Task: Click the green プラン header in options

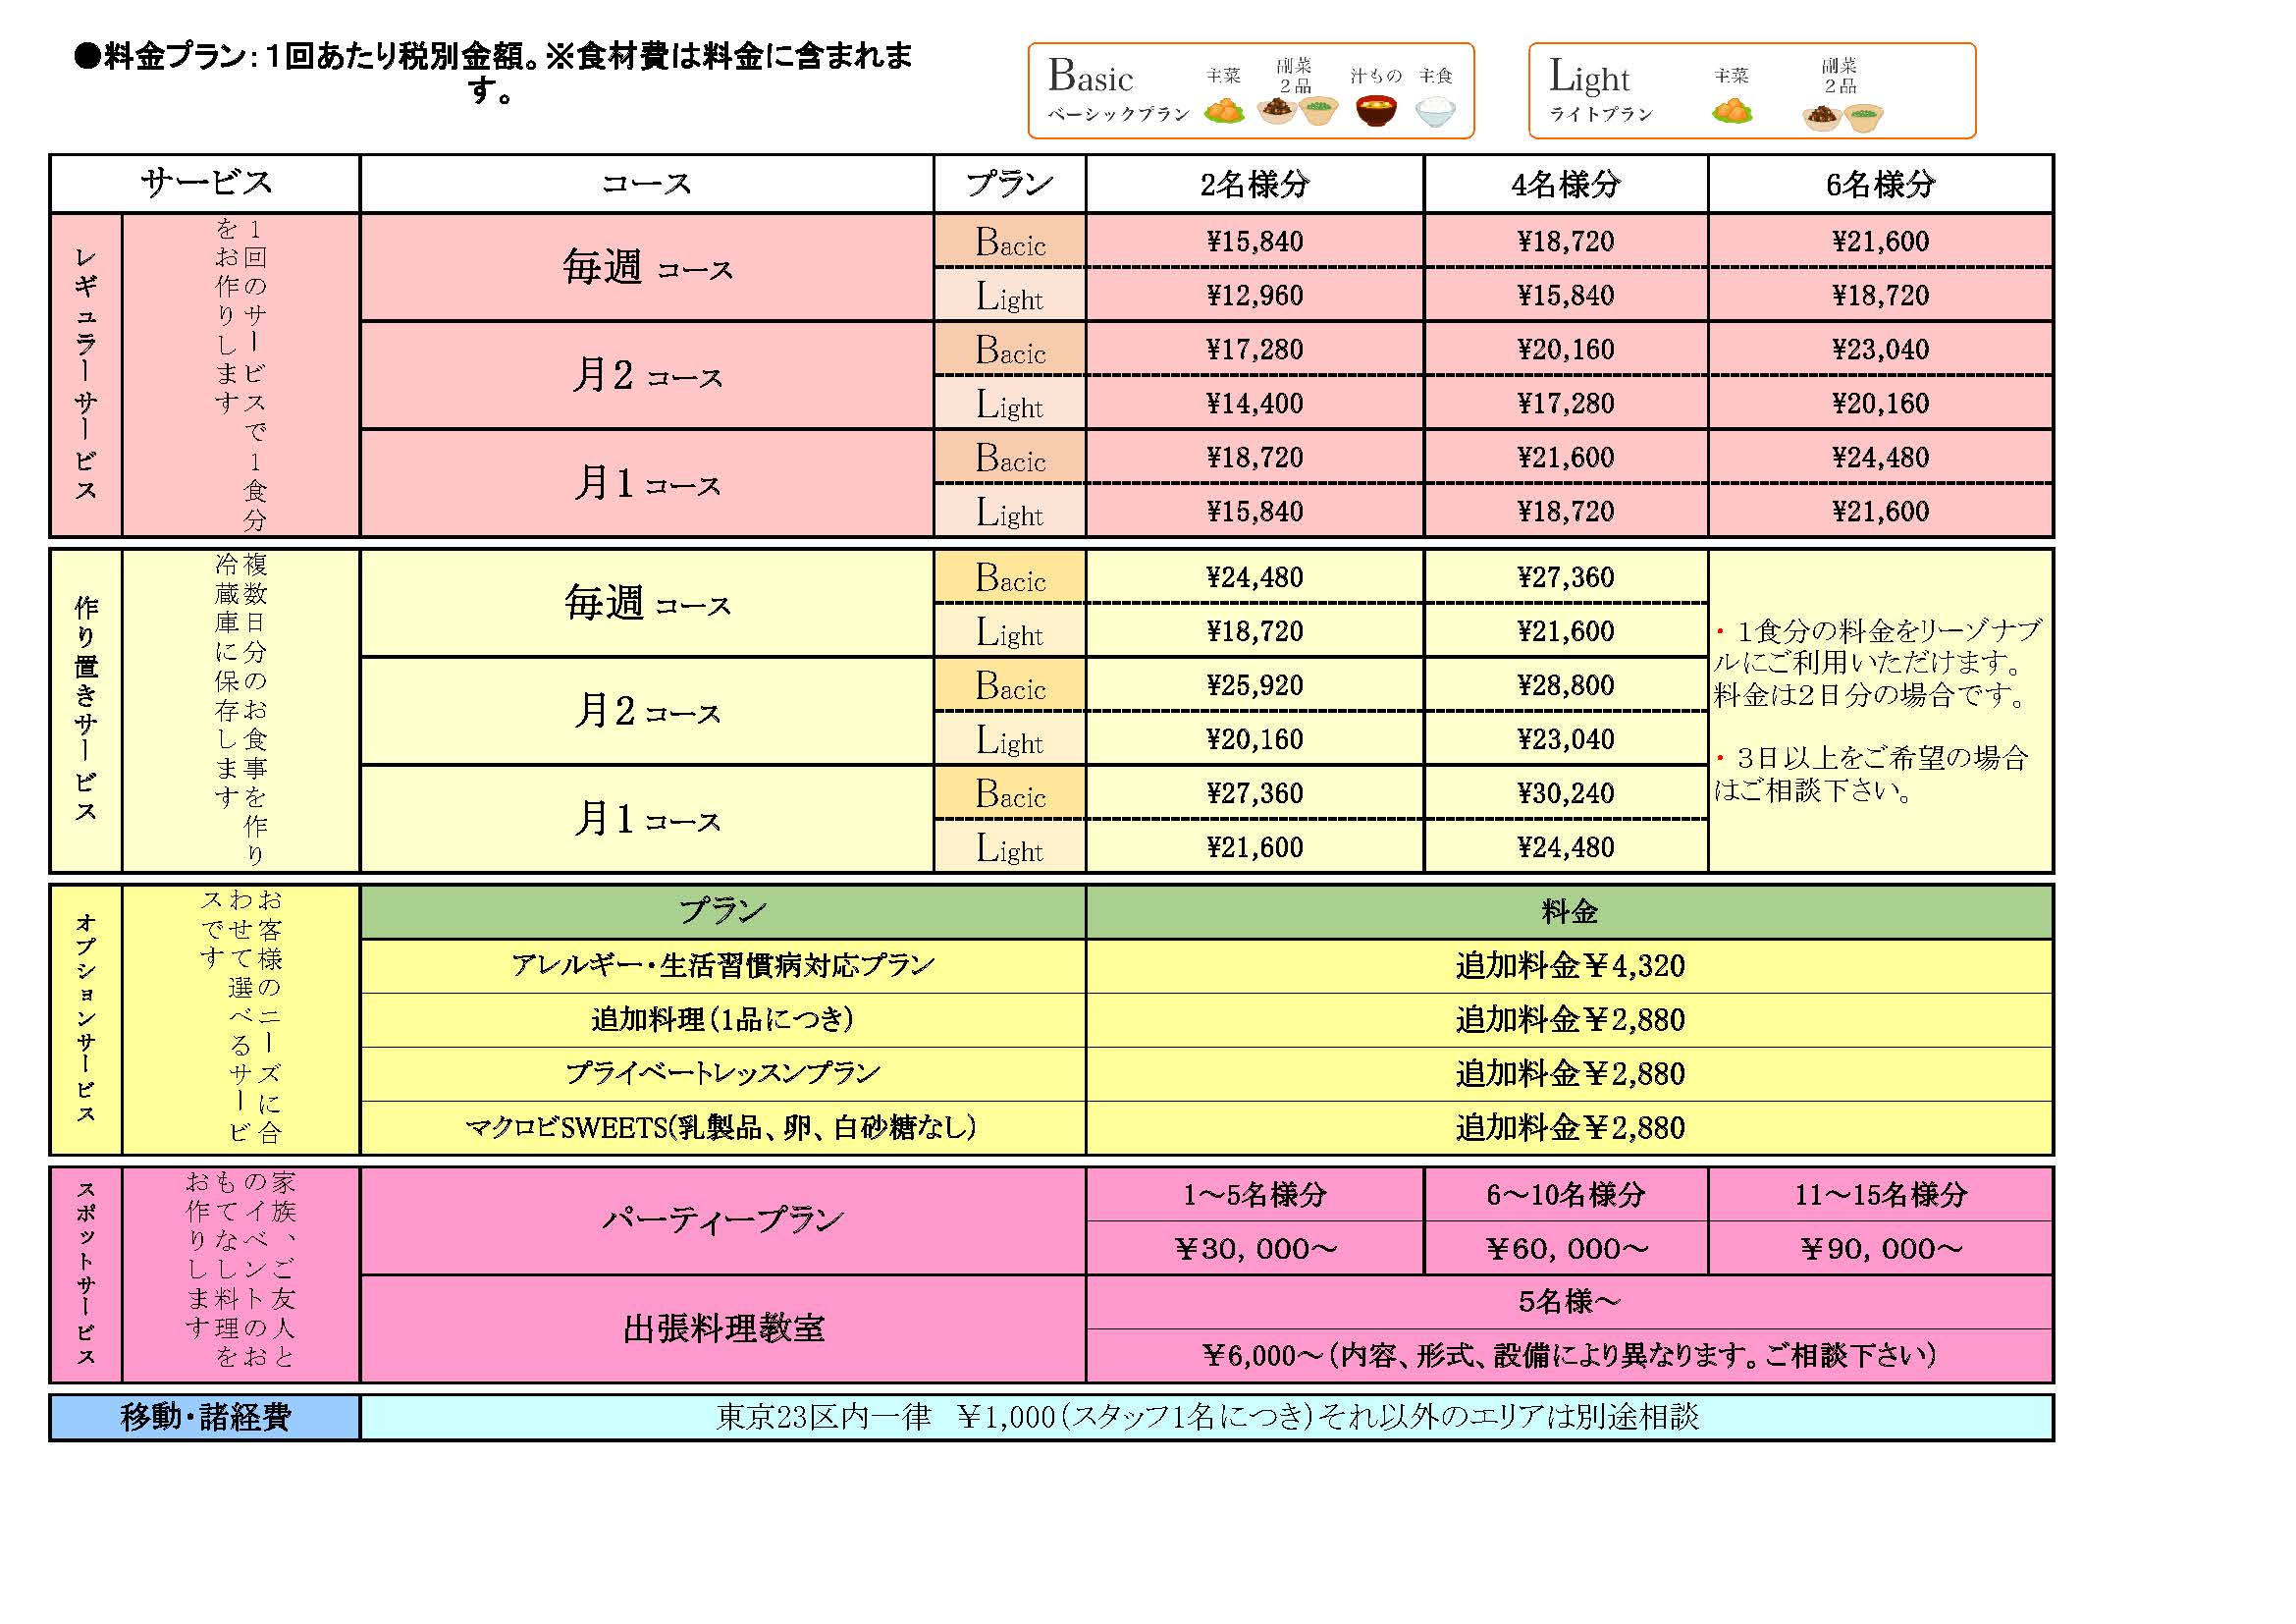Action: pyautogui.click(x=722, y=911)
